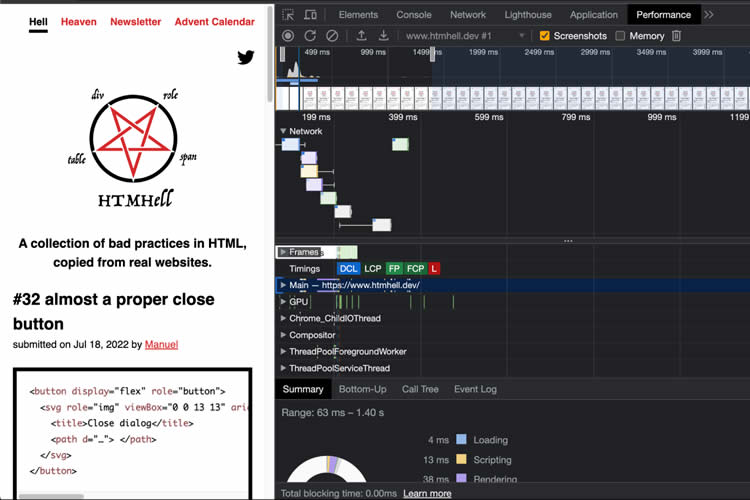Click the left overview range handle
The width and height of the screenshot is (750, 500).
(282, 54)
